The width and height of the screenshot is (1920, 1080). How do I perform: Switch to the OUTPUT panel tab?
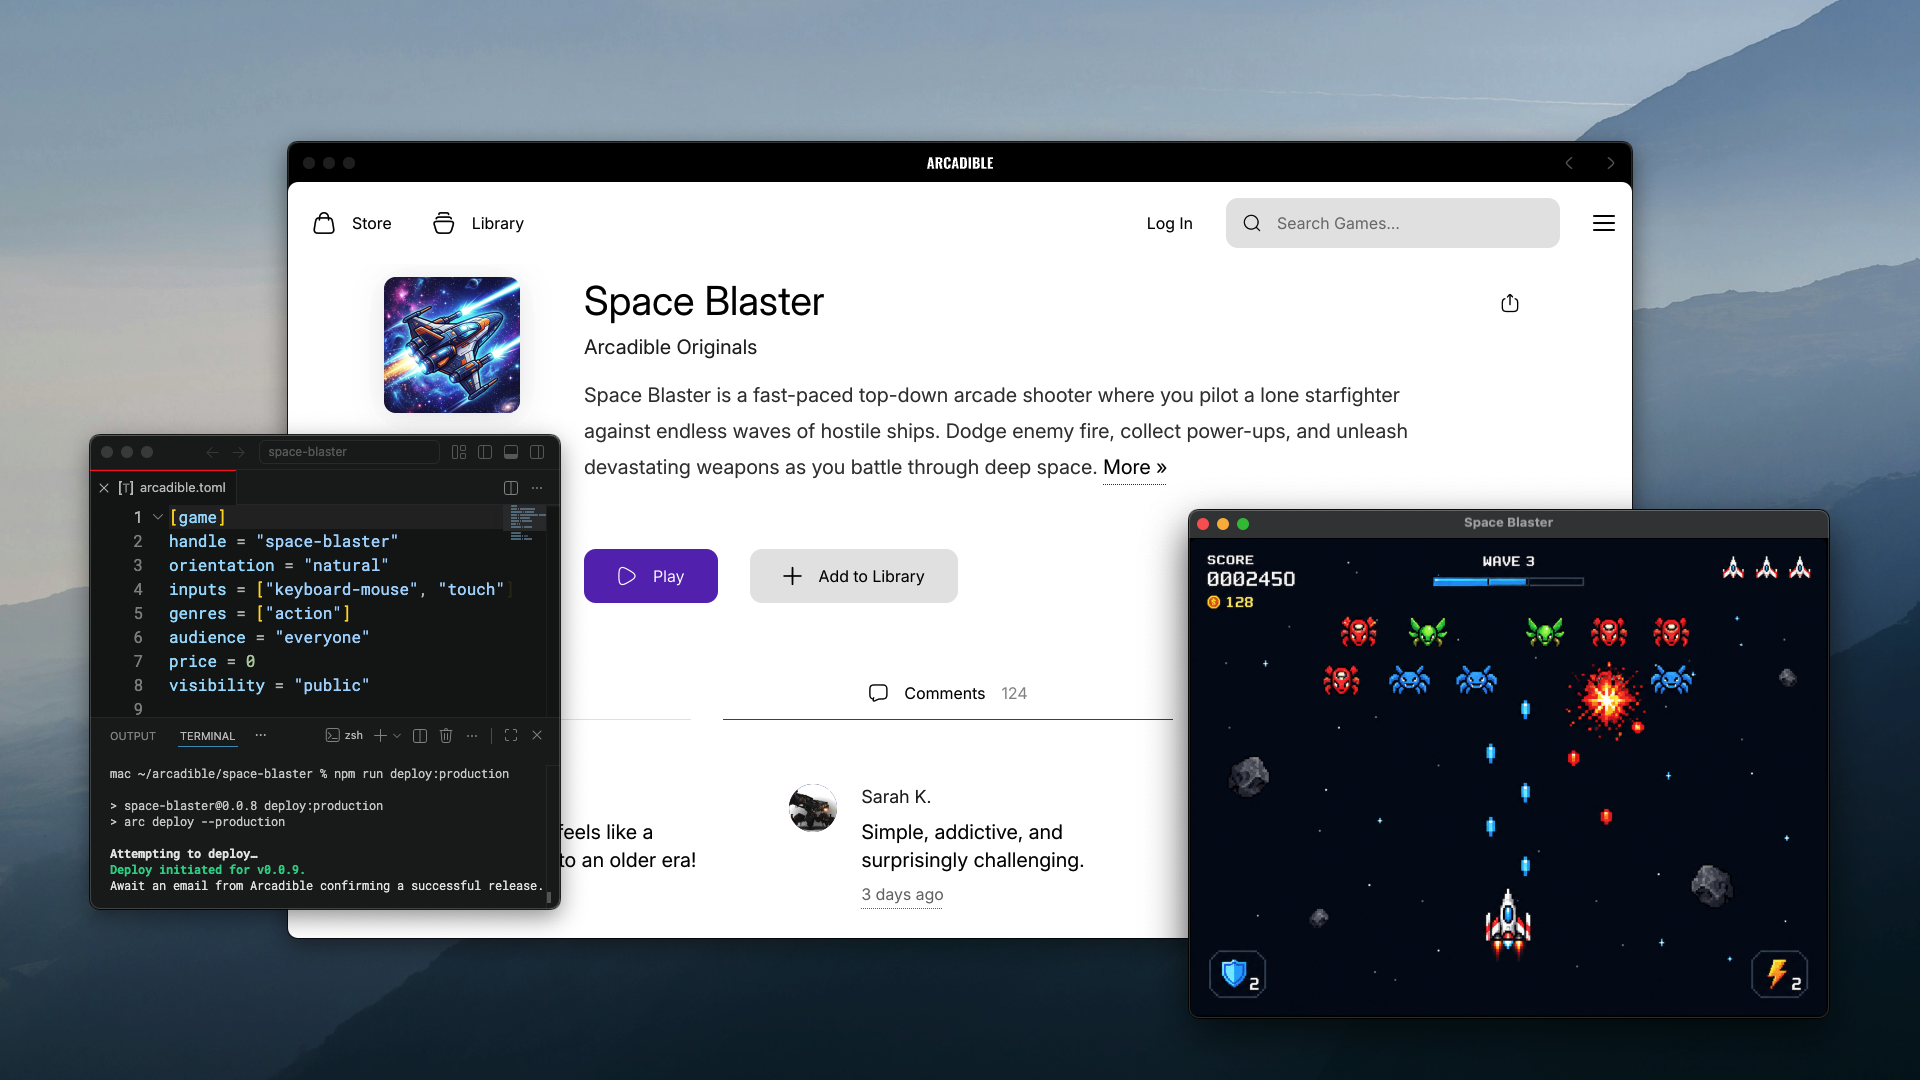pyautogui.click(x=133, y=736)
